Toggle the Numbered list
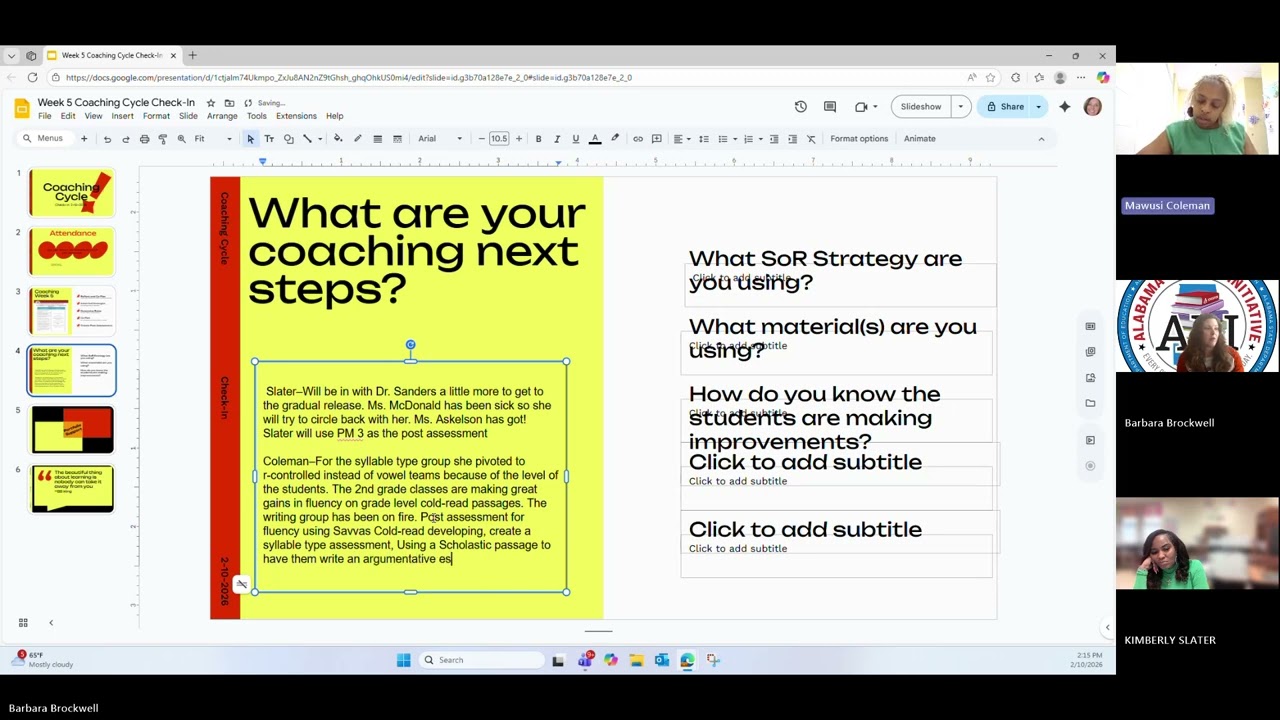Image resolution: width=1280 pixels, height=720 pixels. [748, 139]
